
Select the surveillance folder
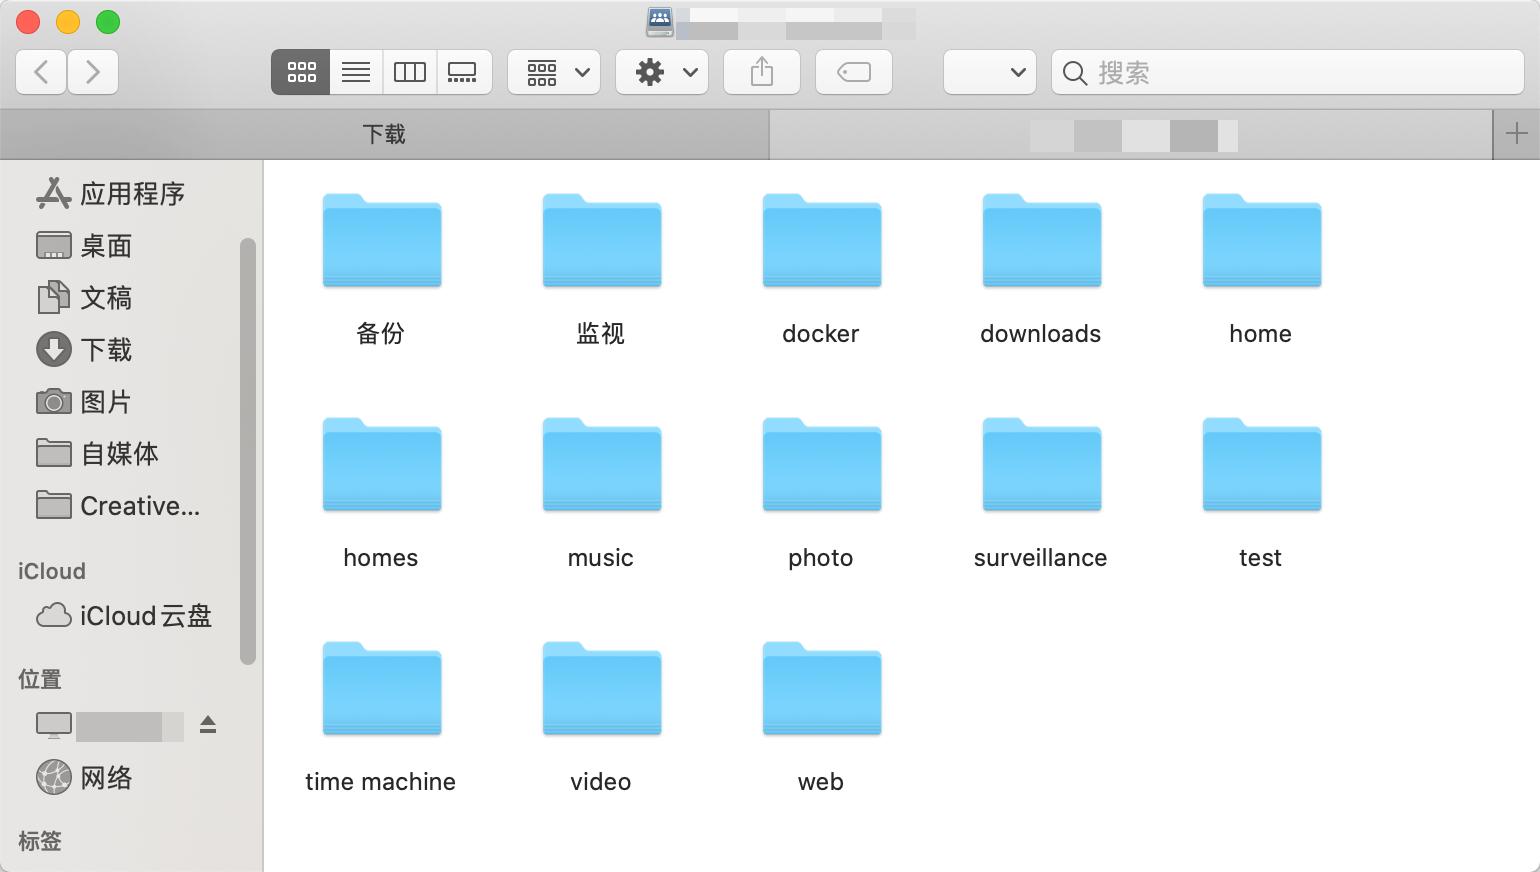pyautogui.click(x=1041, y=467)
